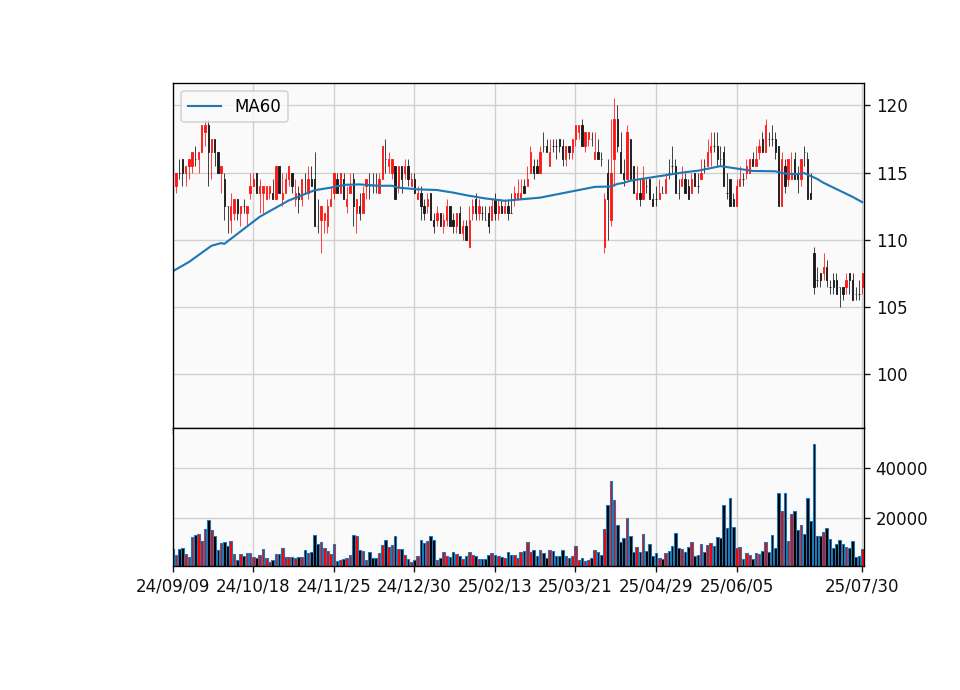Click the 25/07/30 date label
This screenshot has height=690, width=960.
[x=861, y=586]
